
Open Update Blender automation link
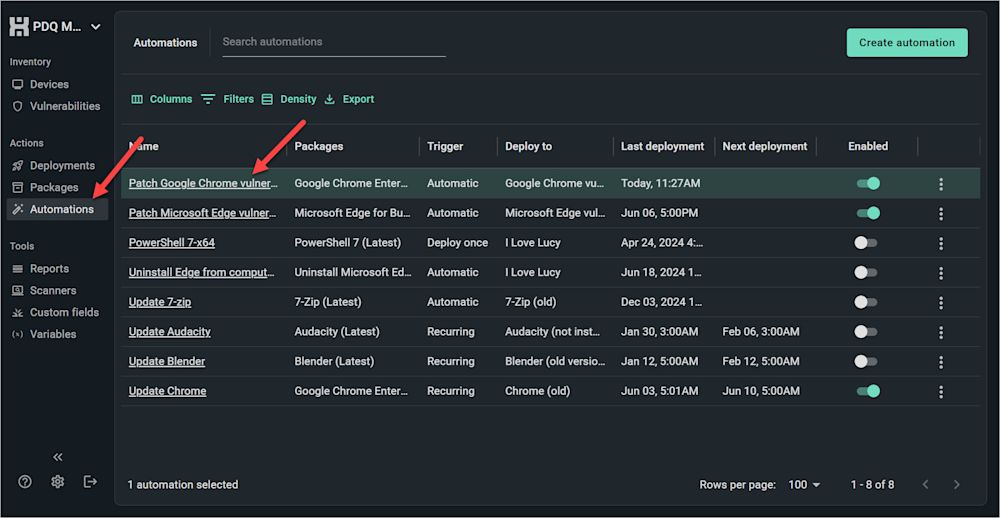click(167, 361)
